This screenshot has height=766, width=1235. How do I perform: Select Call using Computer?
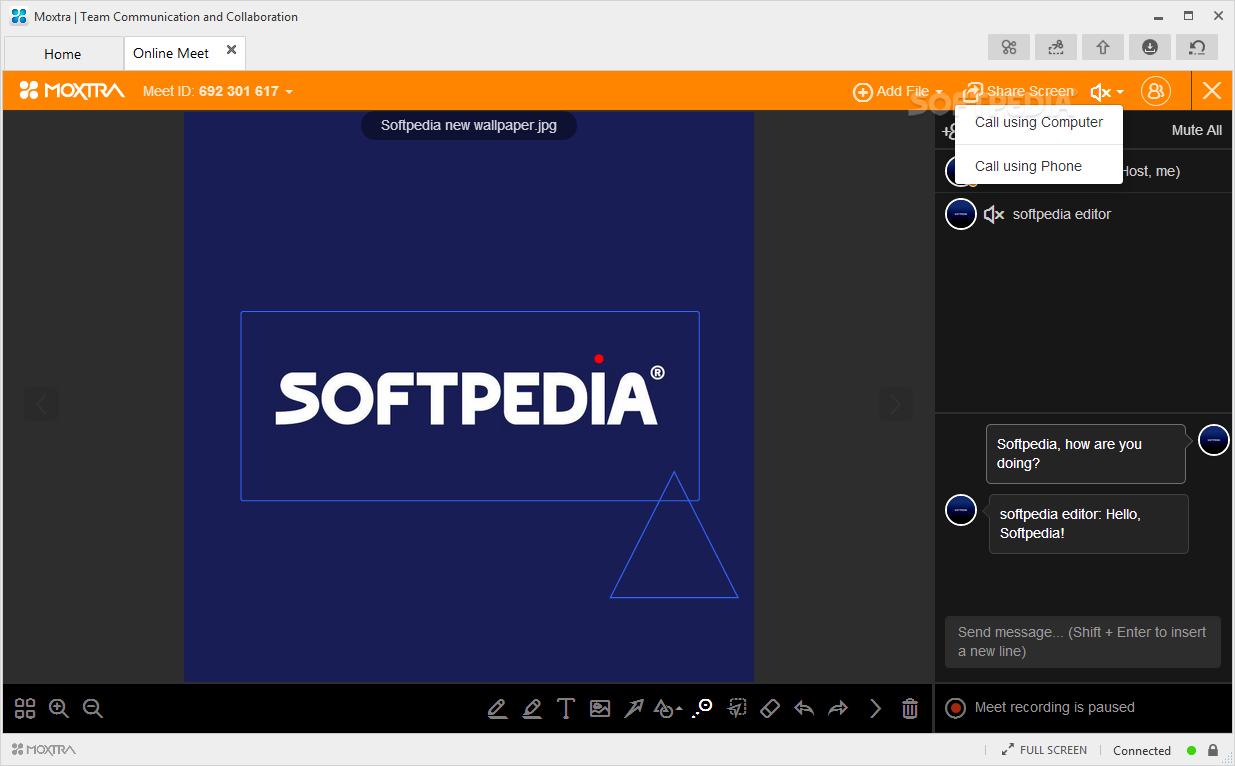1039,122
